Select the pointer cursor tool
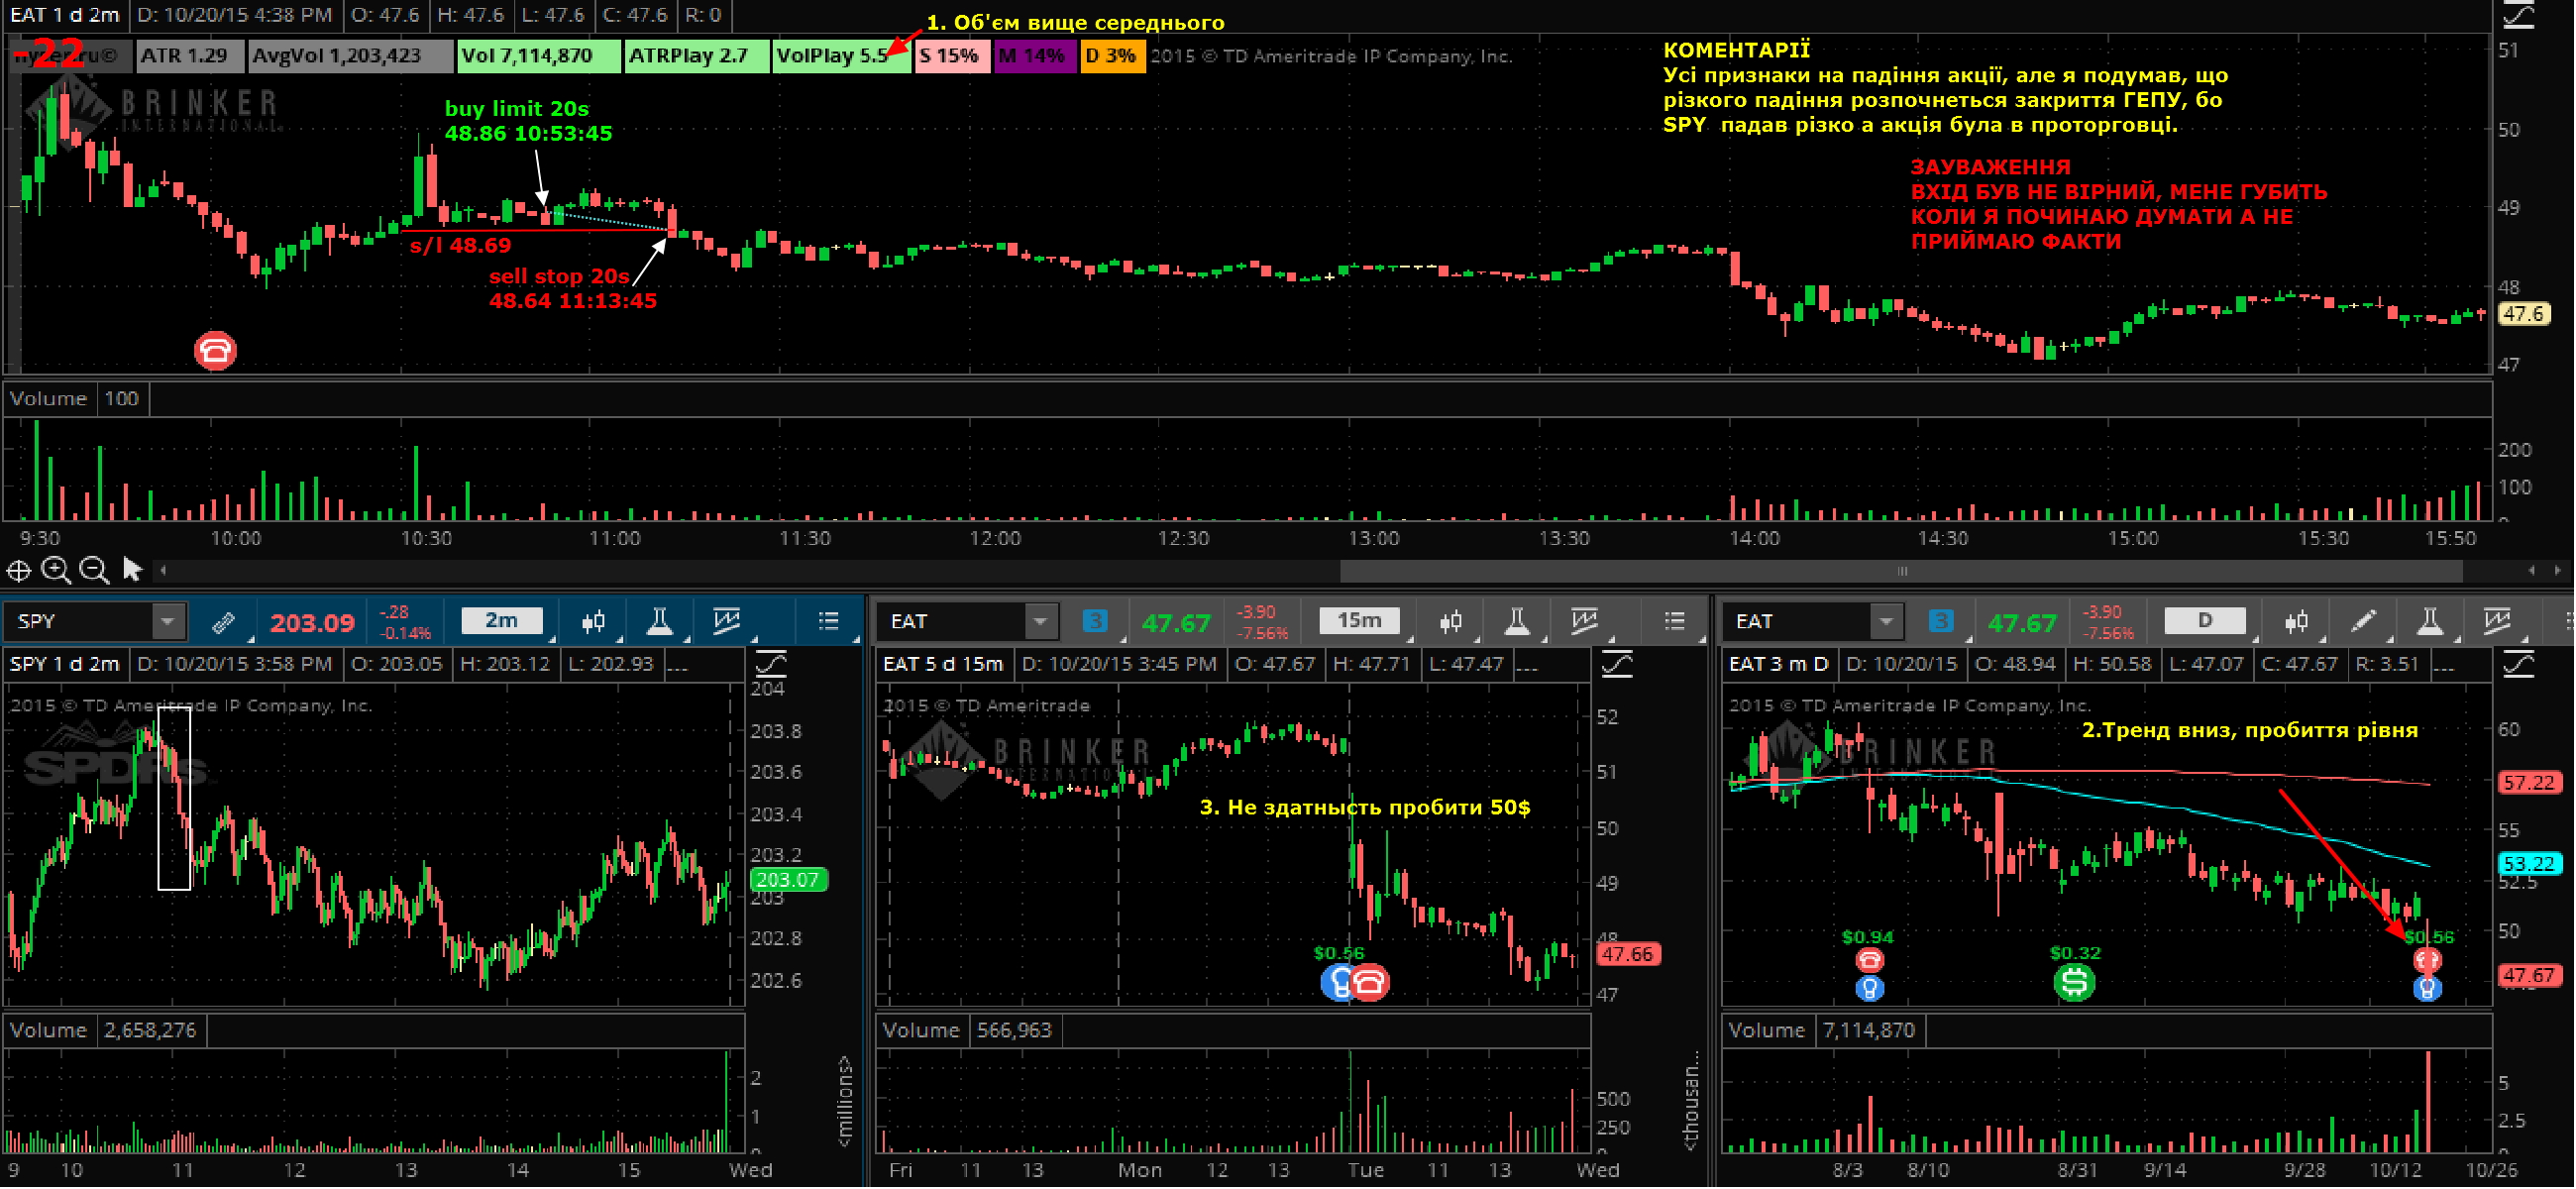2576x1189 pixels. tap(132, 570)
